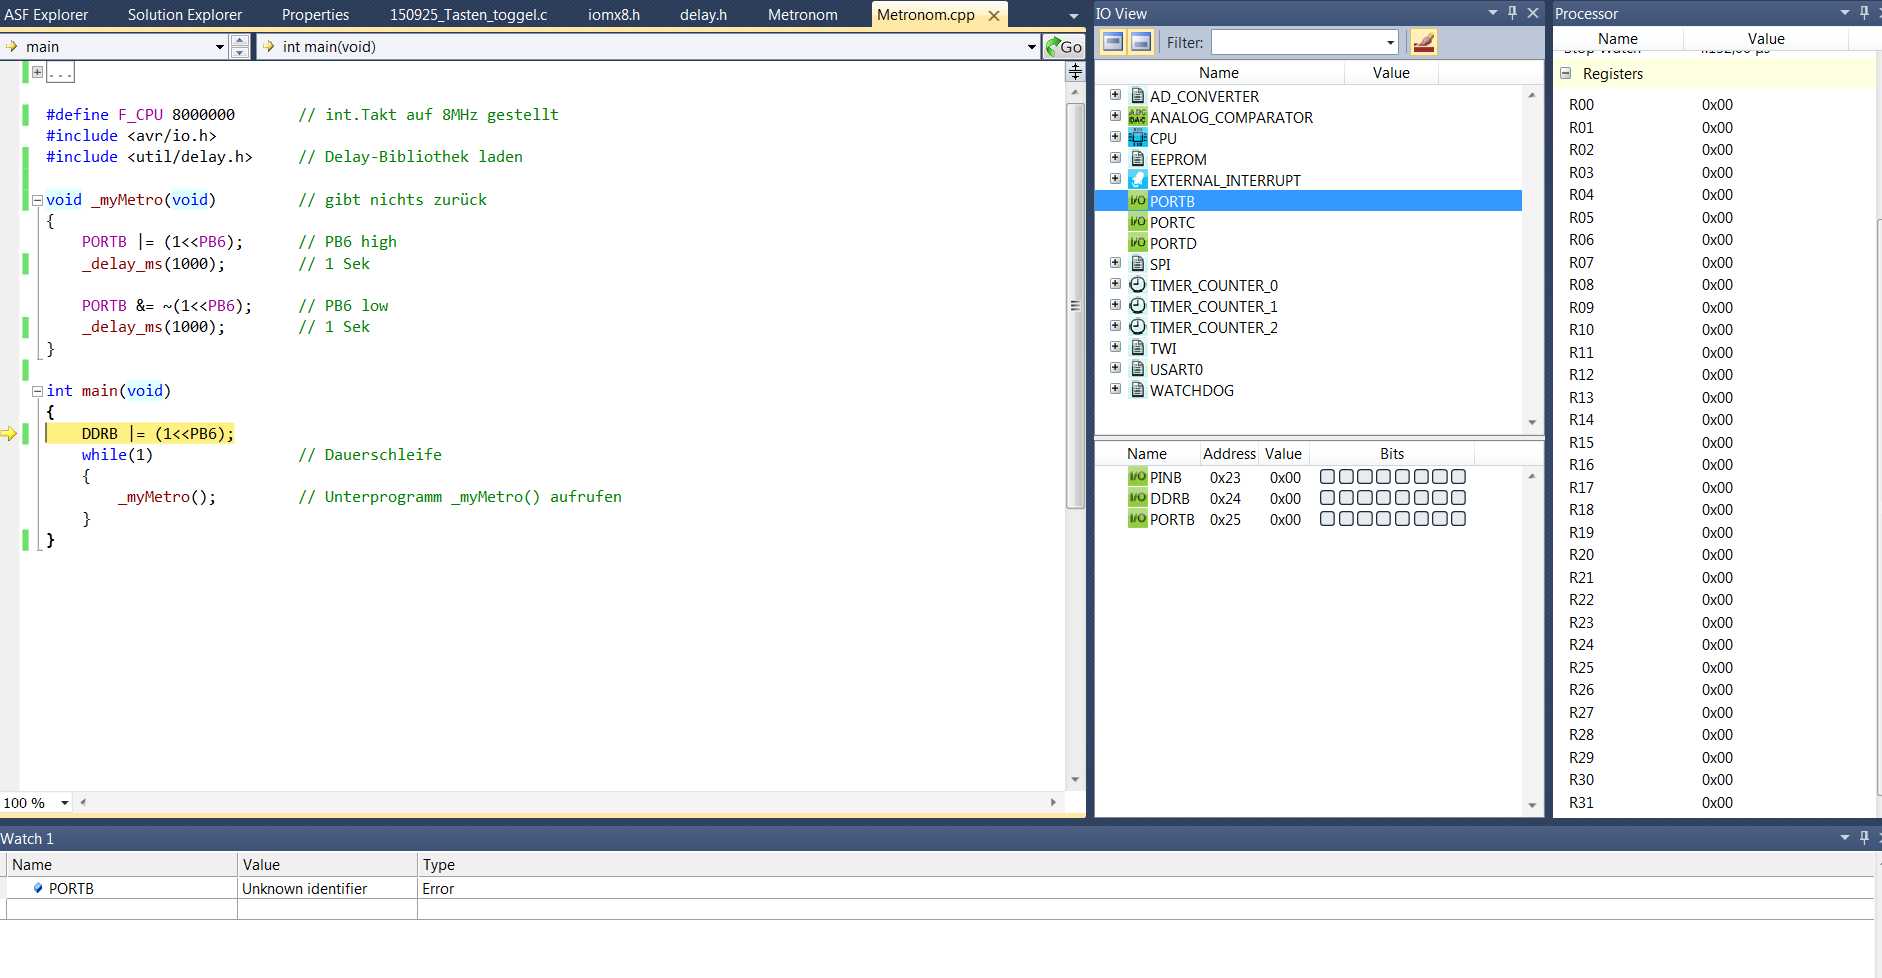Click the PINB register I/O icon

[1137, 477]
